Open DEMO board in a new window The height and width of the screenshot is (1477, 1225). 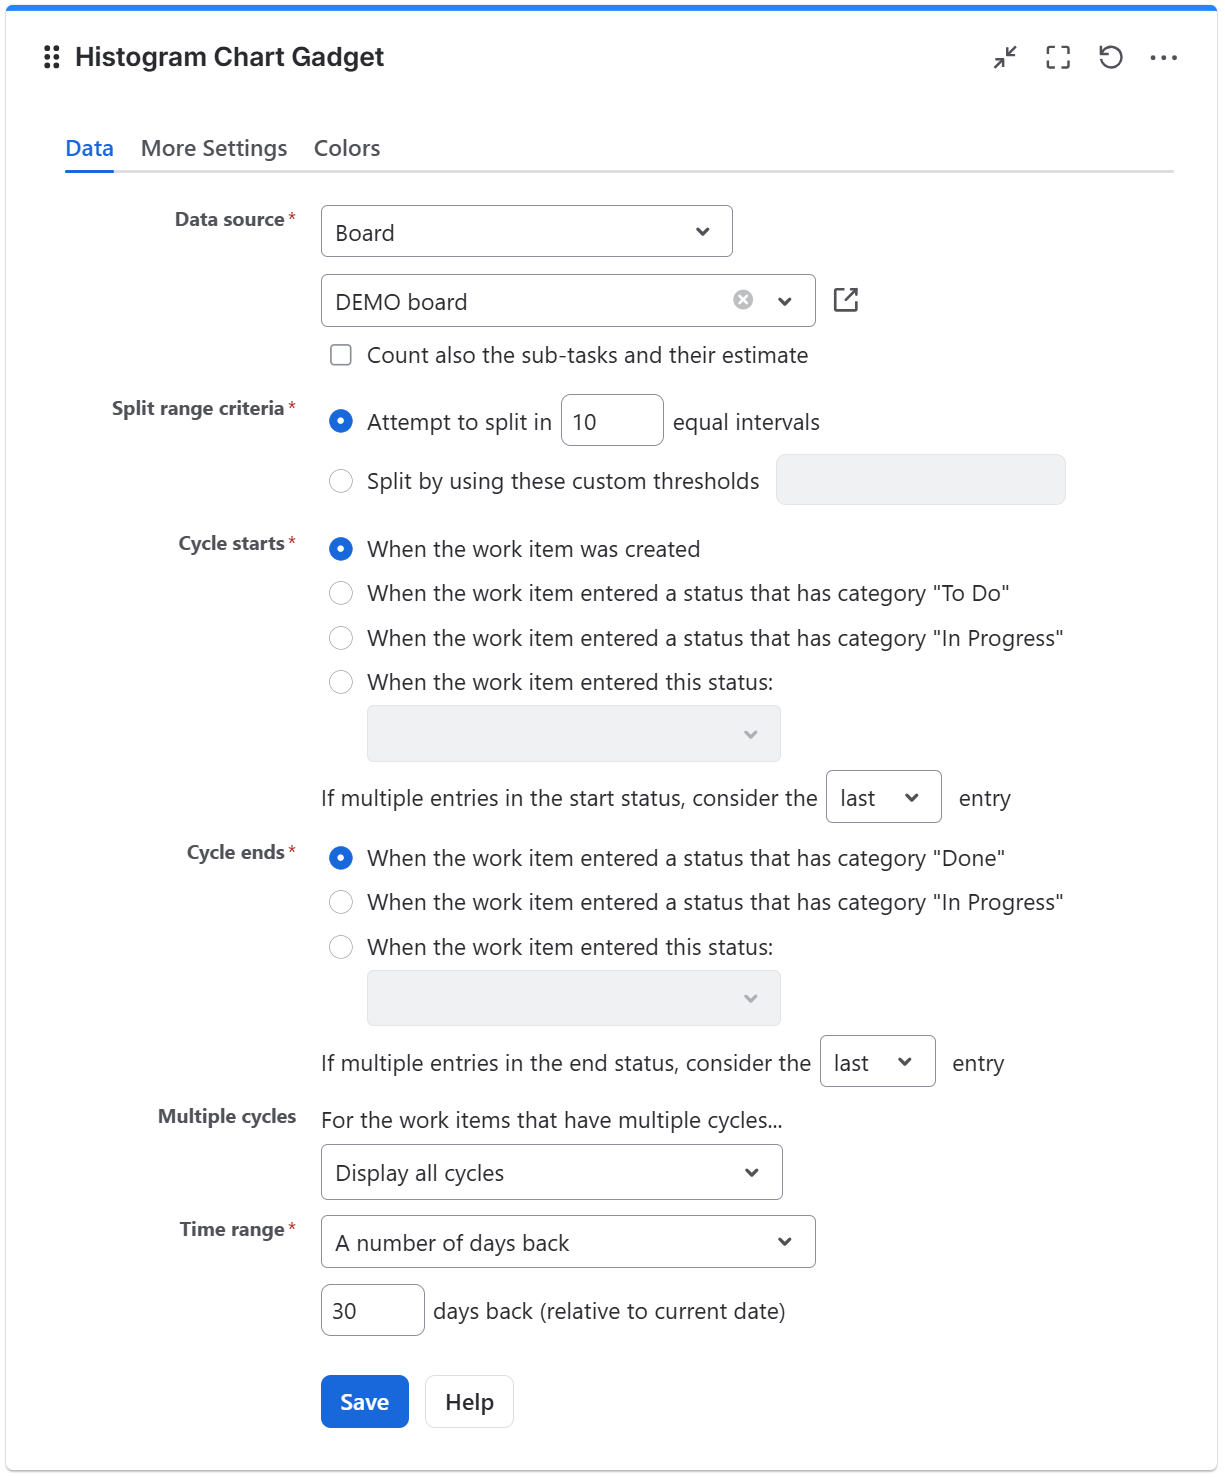[846, 300]
